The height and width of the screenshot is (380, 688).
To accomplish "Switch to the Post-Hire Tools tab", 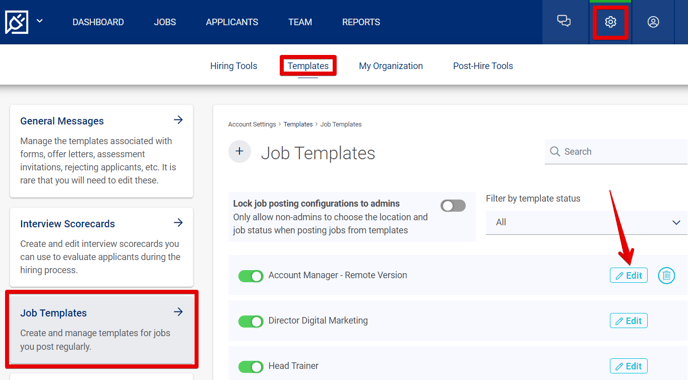I will [483, 66].
